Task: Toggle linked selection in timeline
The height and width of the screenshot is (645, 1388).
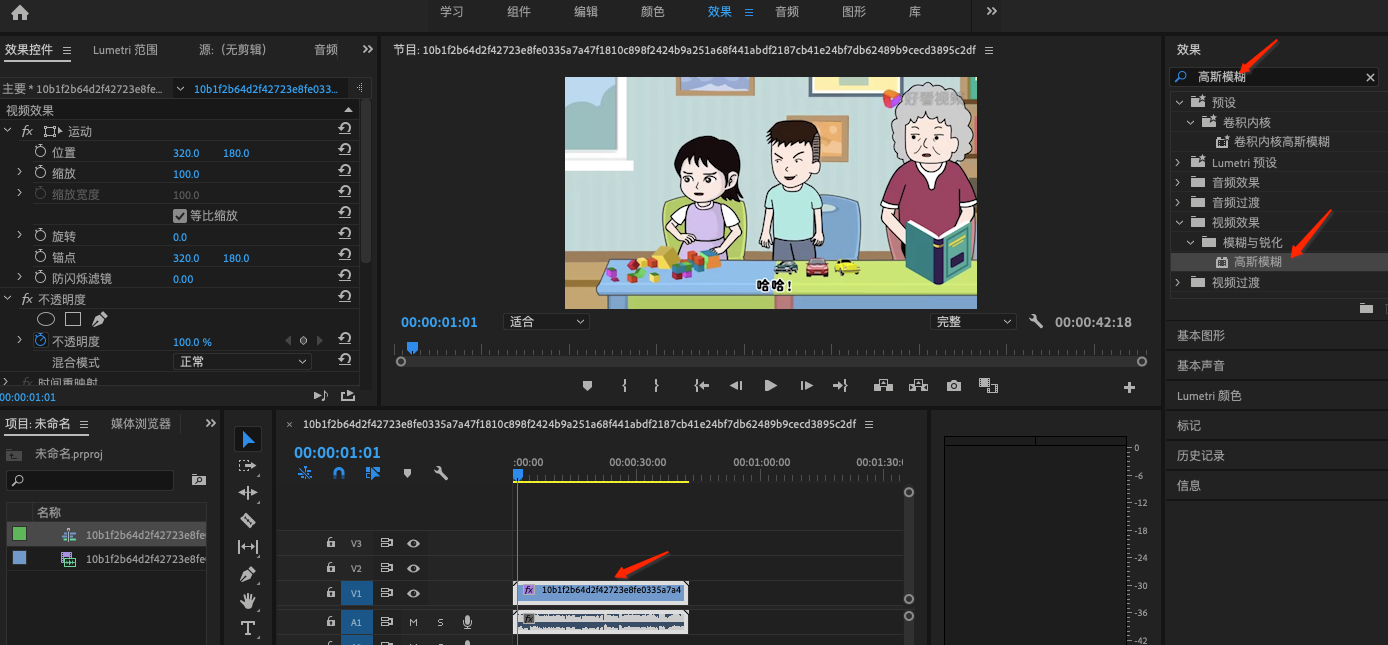Action: 372,473
